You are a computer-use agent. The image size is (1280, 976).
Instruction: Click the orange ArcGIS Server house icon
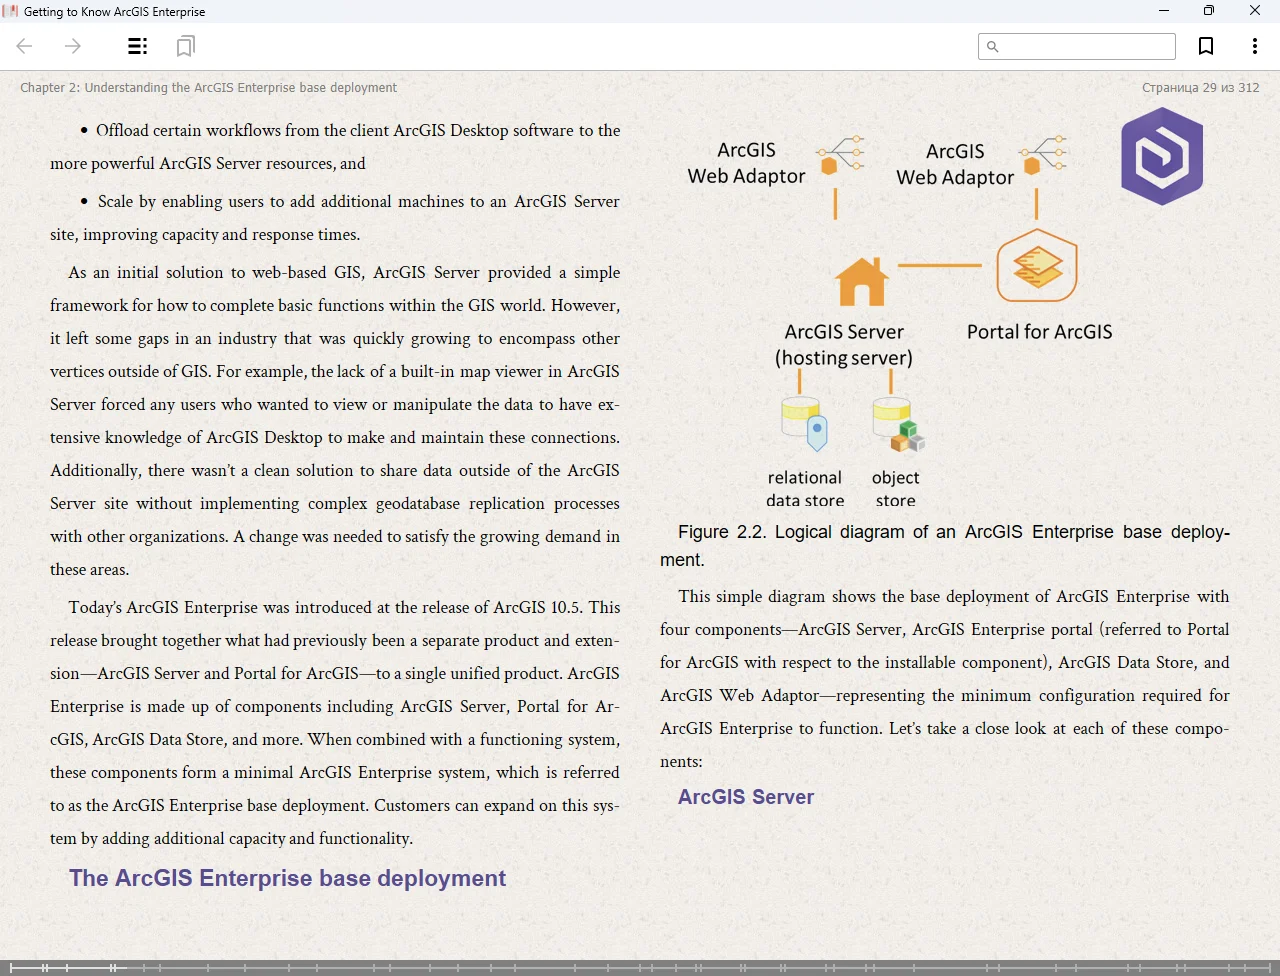coord(862,281)
